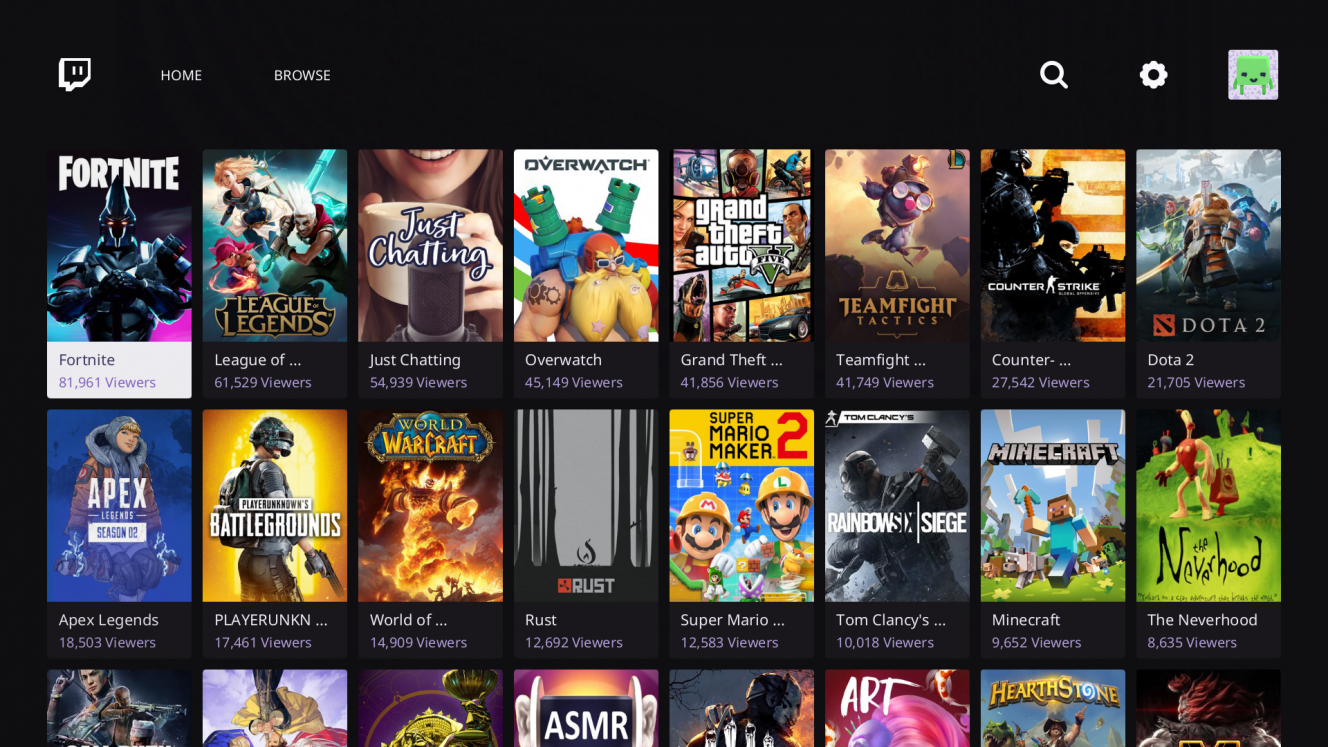Select Counter-Strike cover art
Image resolution: width=1328 pixels, height=747 pixels.
[1053, 246]
